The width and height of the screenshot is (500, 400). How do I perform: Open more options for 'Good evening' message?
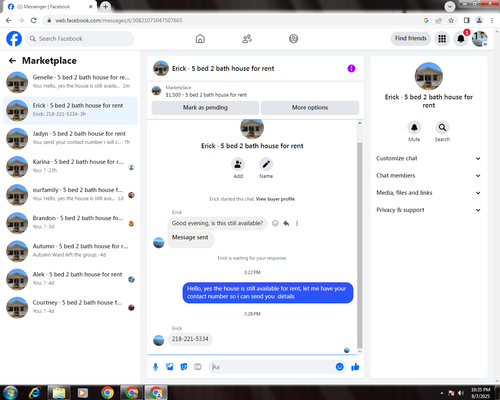297,223
